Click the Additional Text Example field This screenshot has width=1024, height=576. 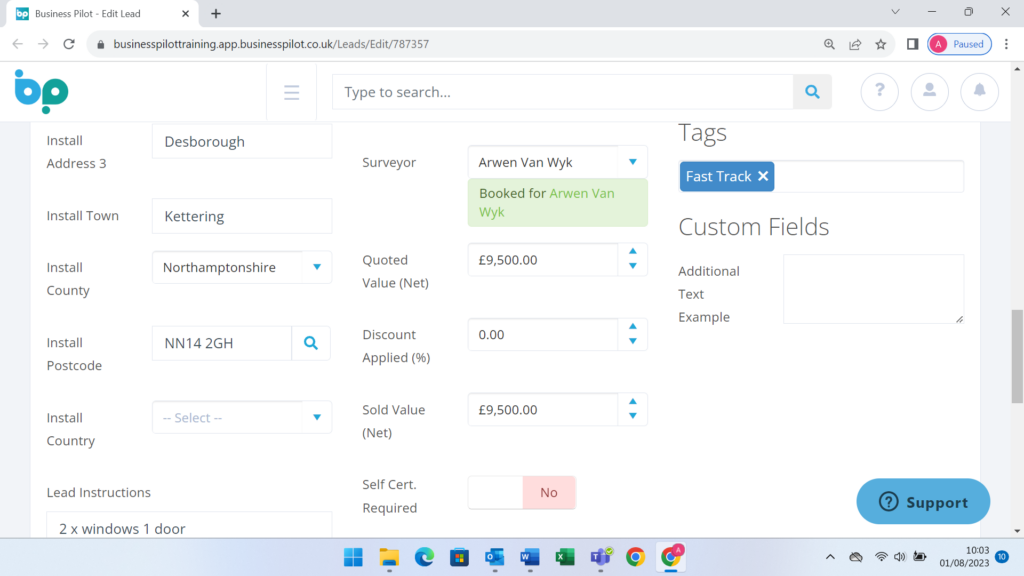pos(873,289)
